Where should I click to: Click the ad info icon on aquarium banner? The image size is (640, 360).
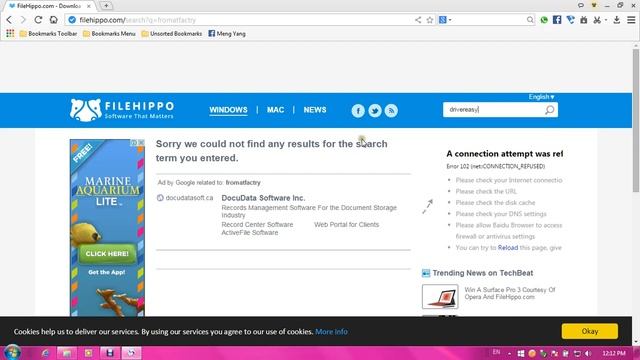point(133,142)
